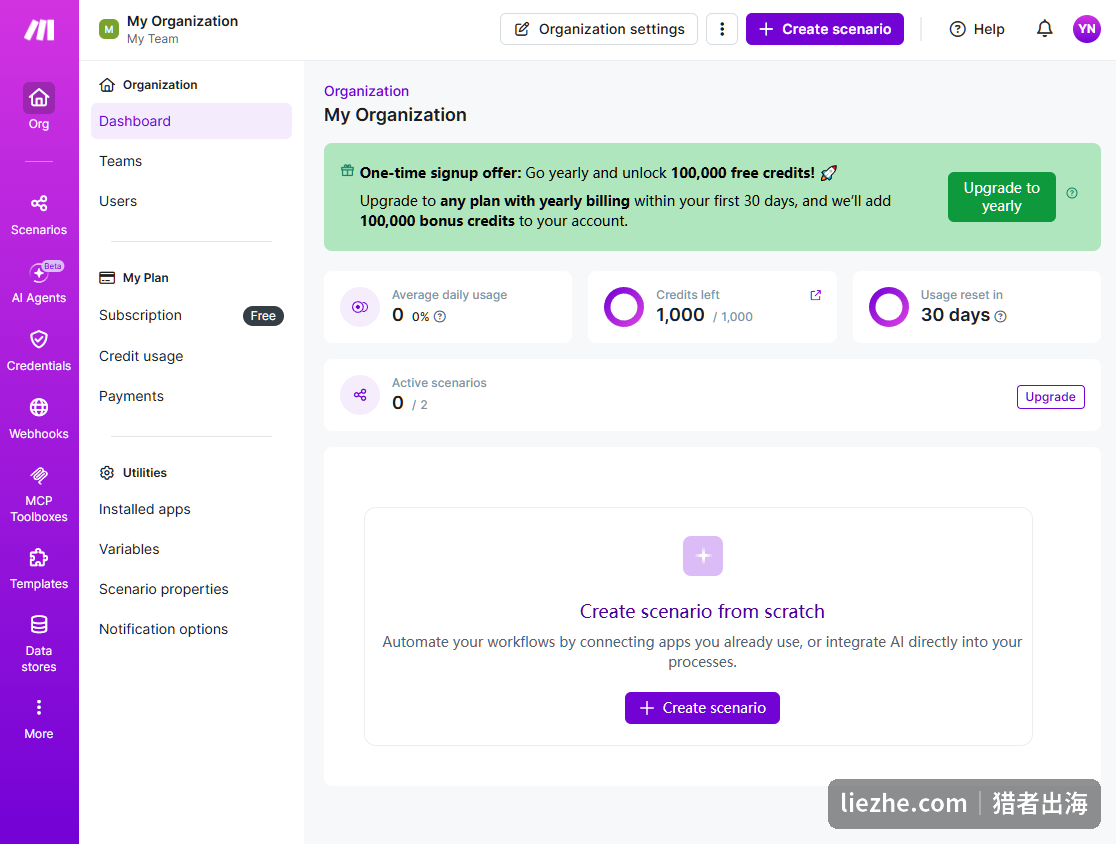Open the Users menu item
Viewport: 1116px width, 844px height.
191,201
